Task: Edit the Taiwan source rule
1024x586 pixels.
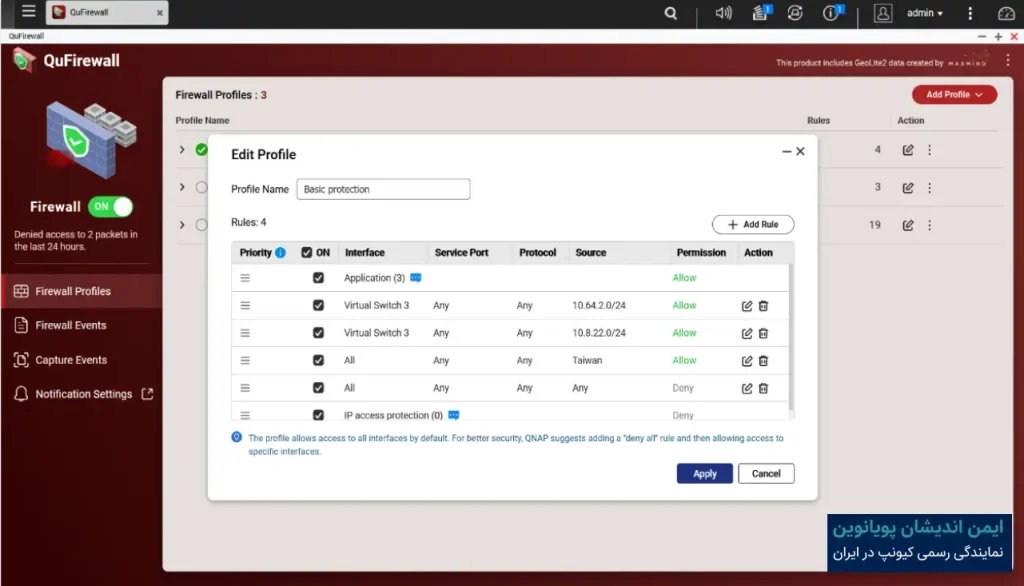Action: click(746, 361)
